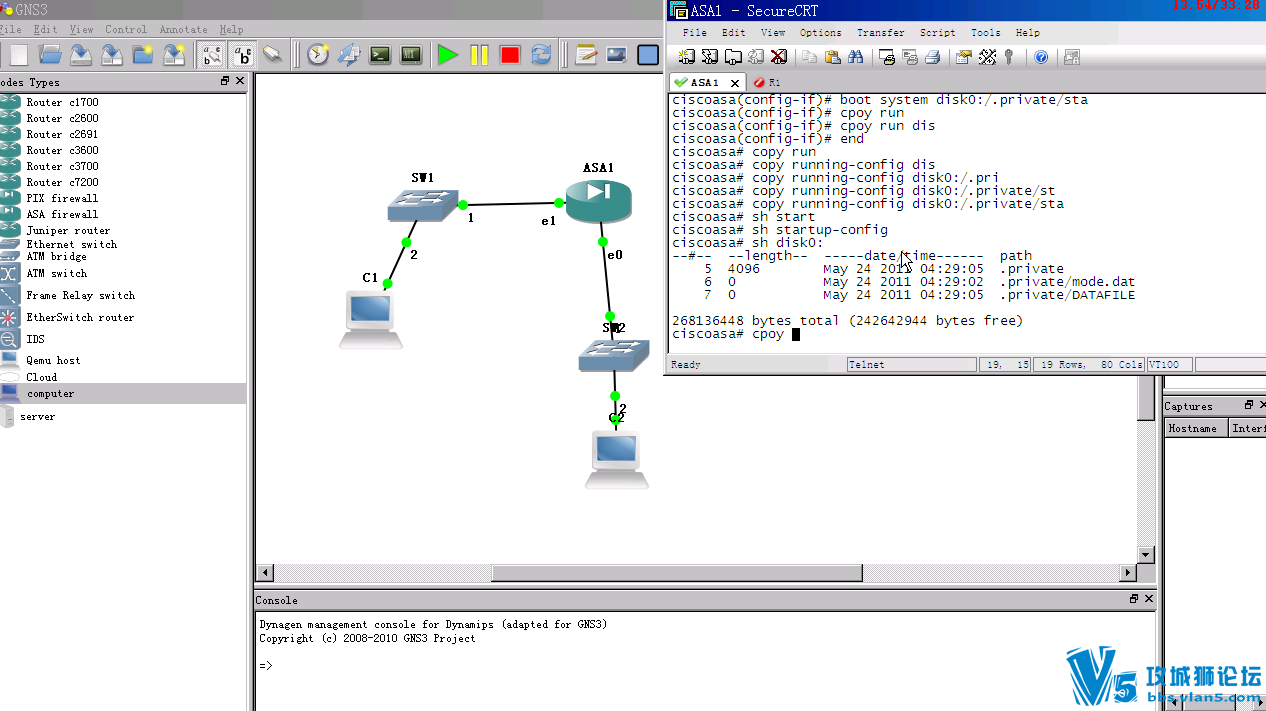Click GNS3 Save topology icon

81,55
